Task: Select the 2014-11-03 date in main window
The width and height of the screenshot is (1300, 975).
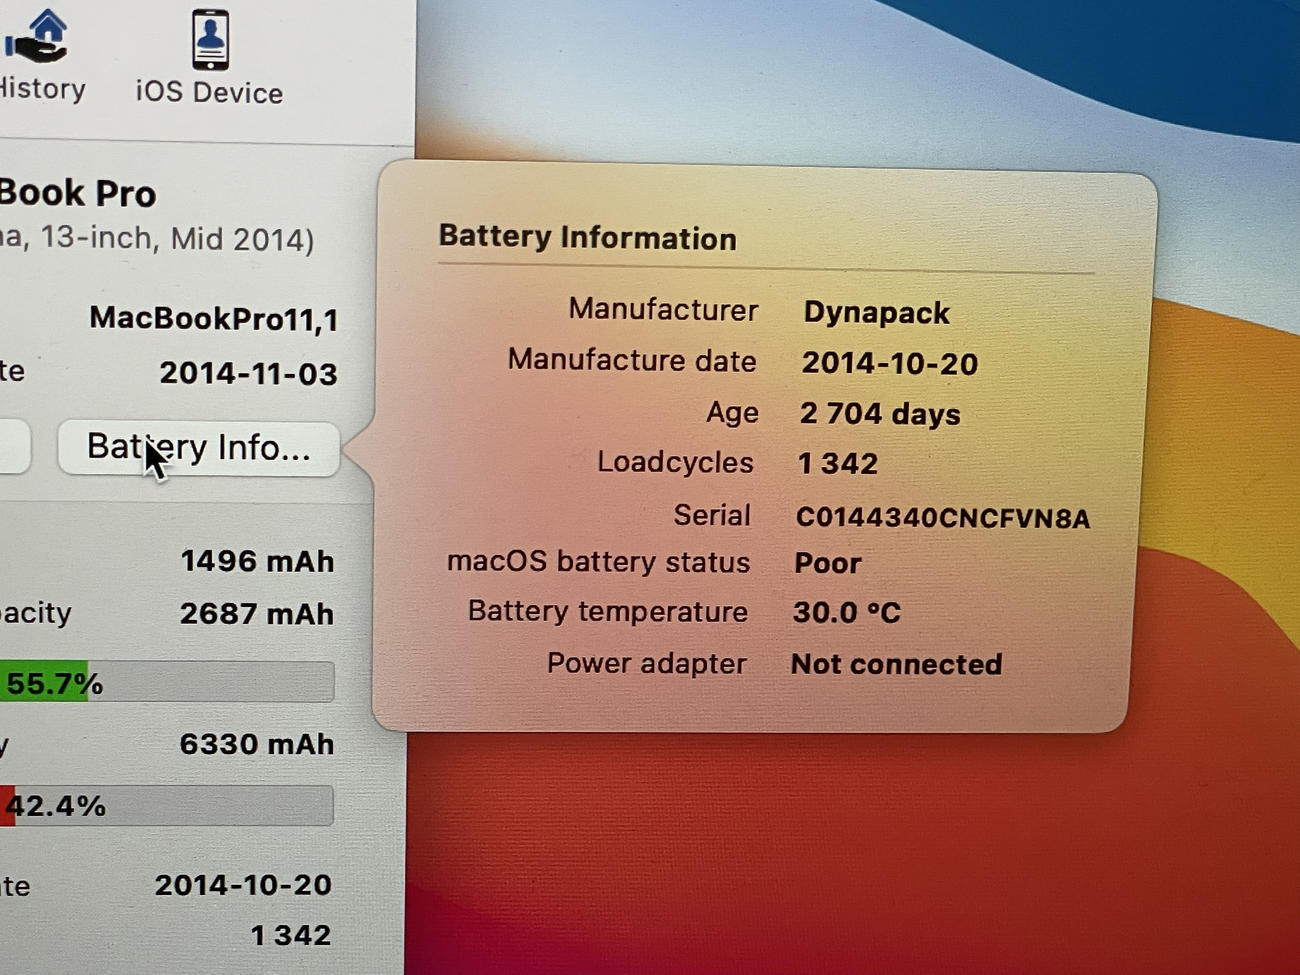Action: point(248,373)
